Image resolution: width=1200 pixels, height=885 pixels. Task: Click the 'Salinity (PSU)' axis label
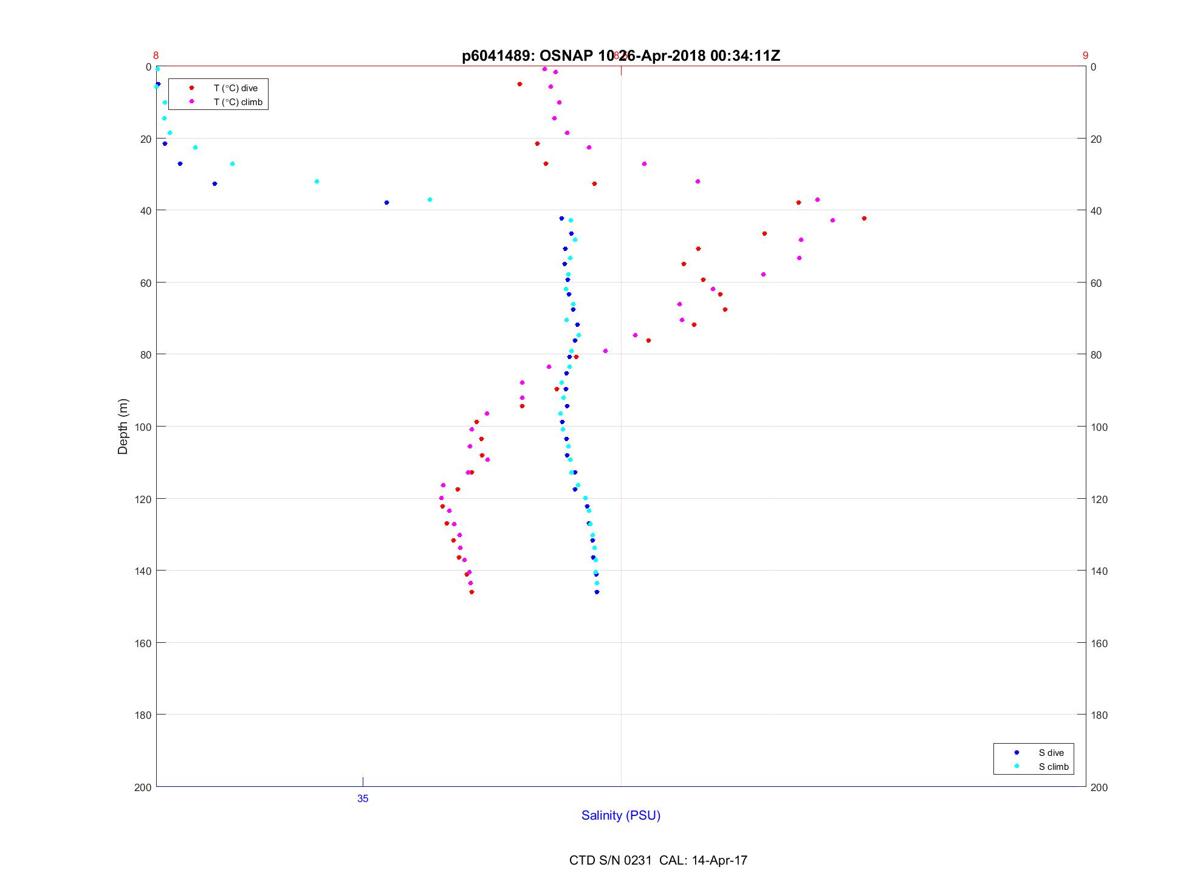click(621, 816)
